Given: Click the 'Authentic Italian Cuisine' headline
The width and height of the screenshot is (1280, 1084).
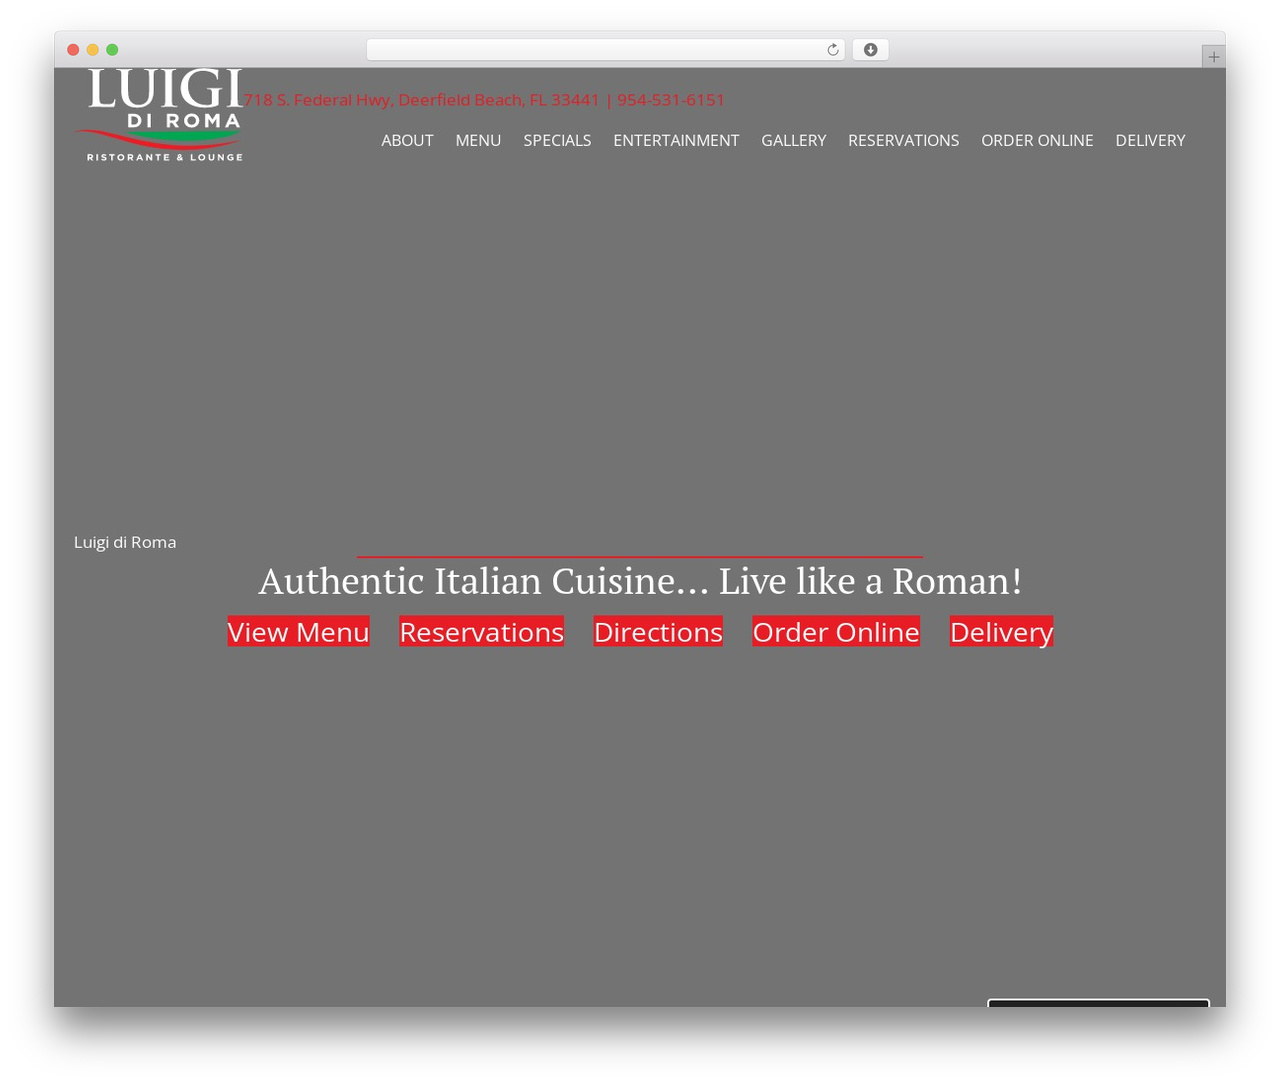Looking at the screenshot, I should tap(640, 581).
